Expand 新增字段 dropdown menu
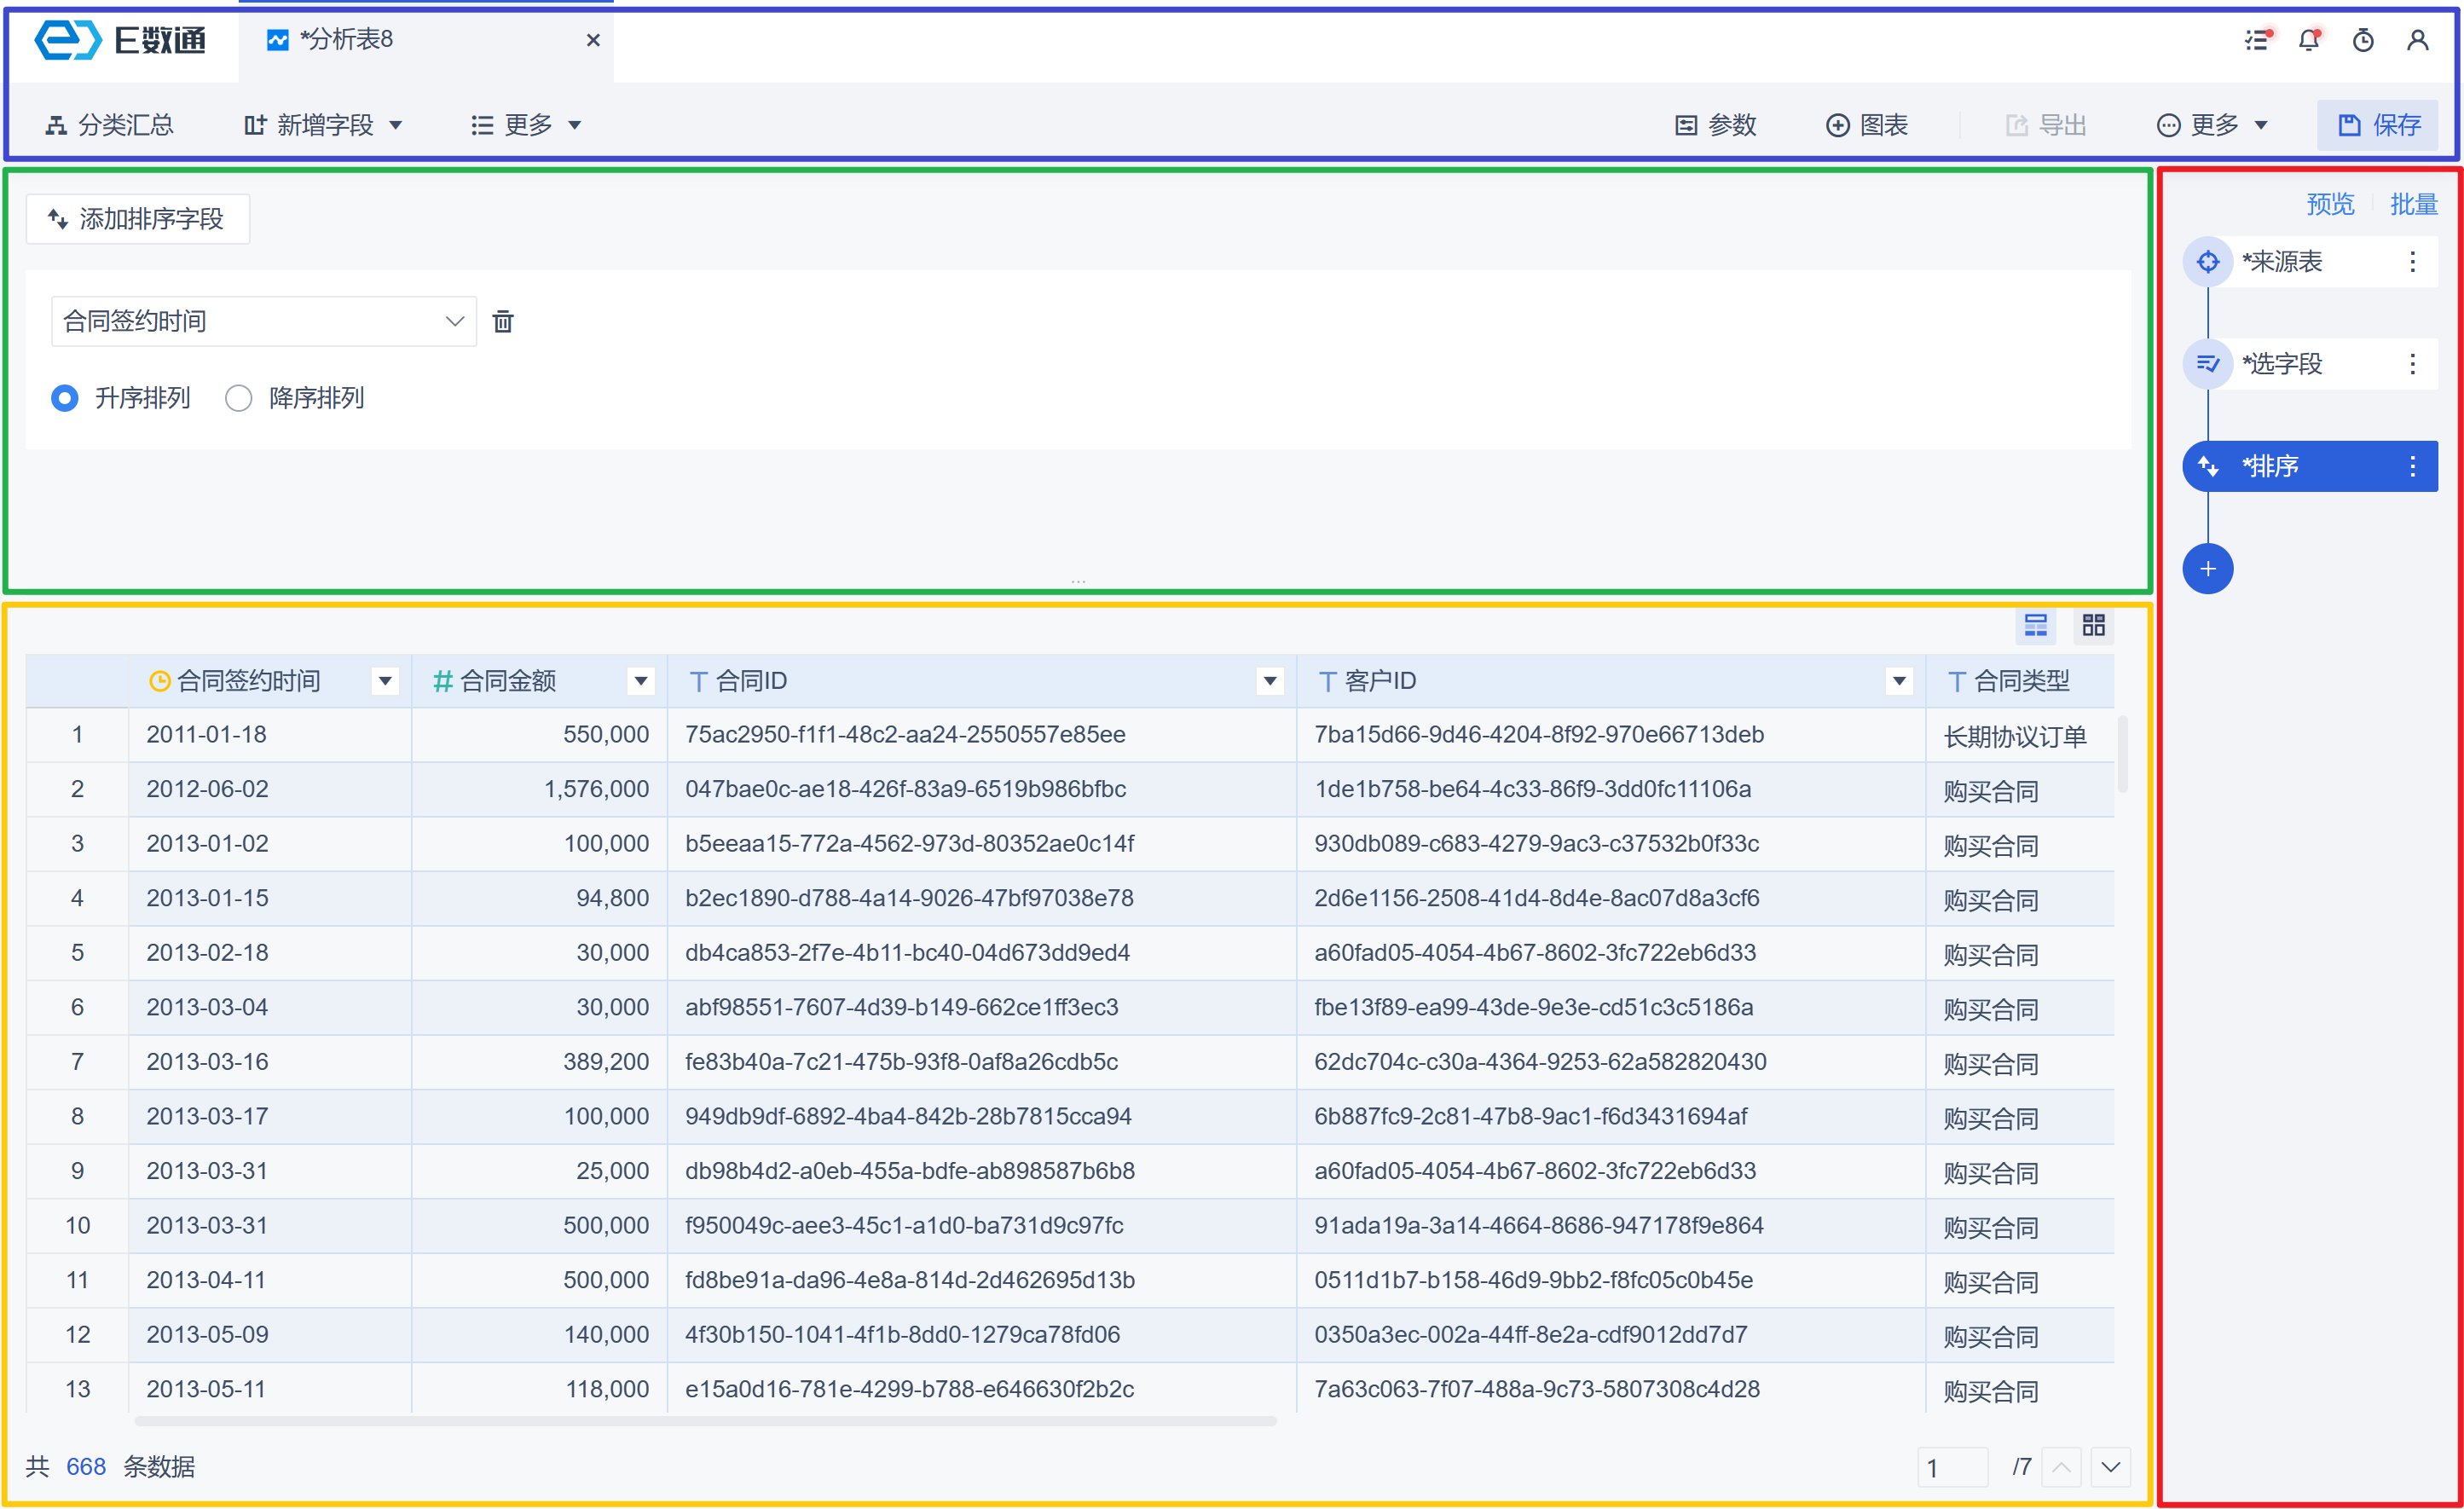Screen dimensions: 2464x1509 click(x=323, y=125)
